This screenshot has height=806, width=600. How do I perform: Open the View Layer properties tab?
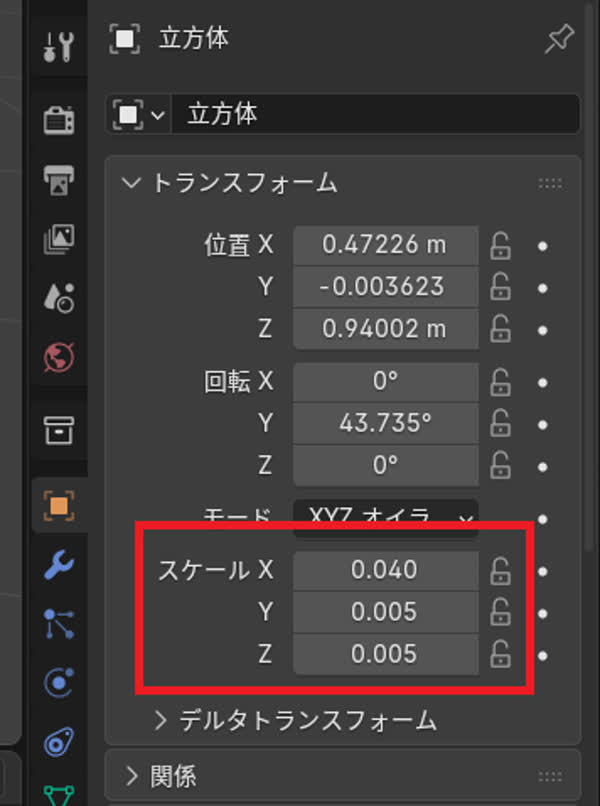(59, 240)
